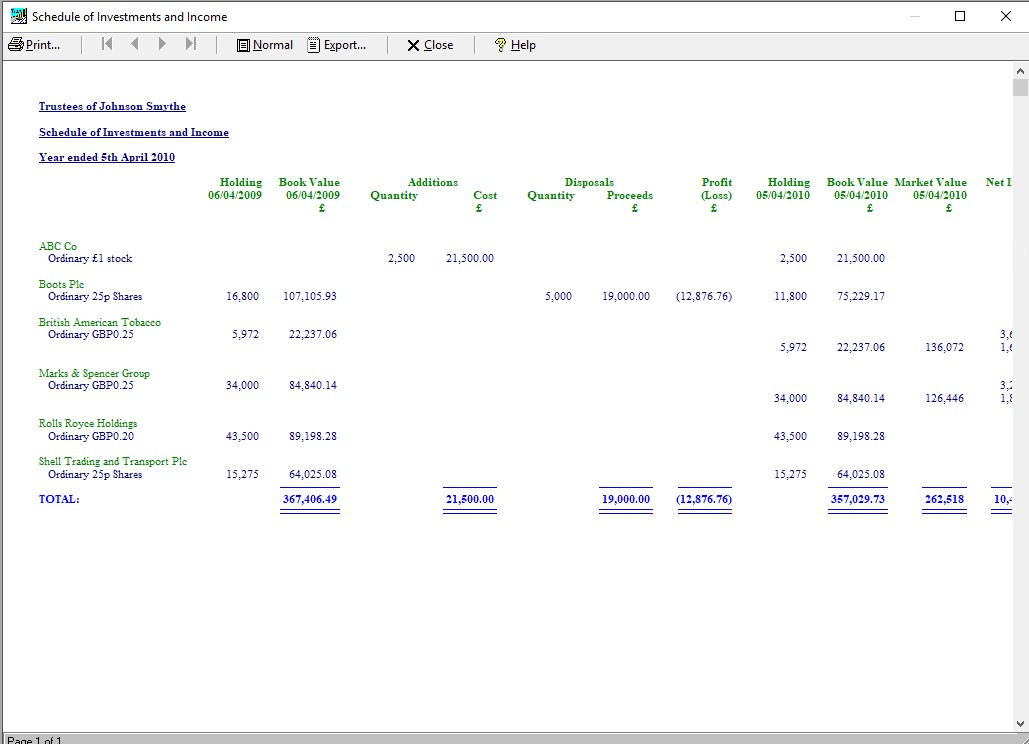This screenshot has height=744, width=1029.
Task: Click the scroll up arrow
Action: tap(1020, 70)
